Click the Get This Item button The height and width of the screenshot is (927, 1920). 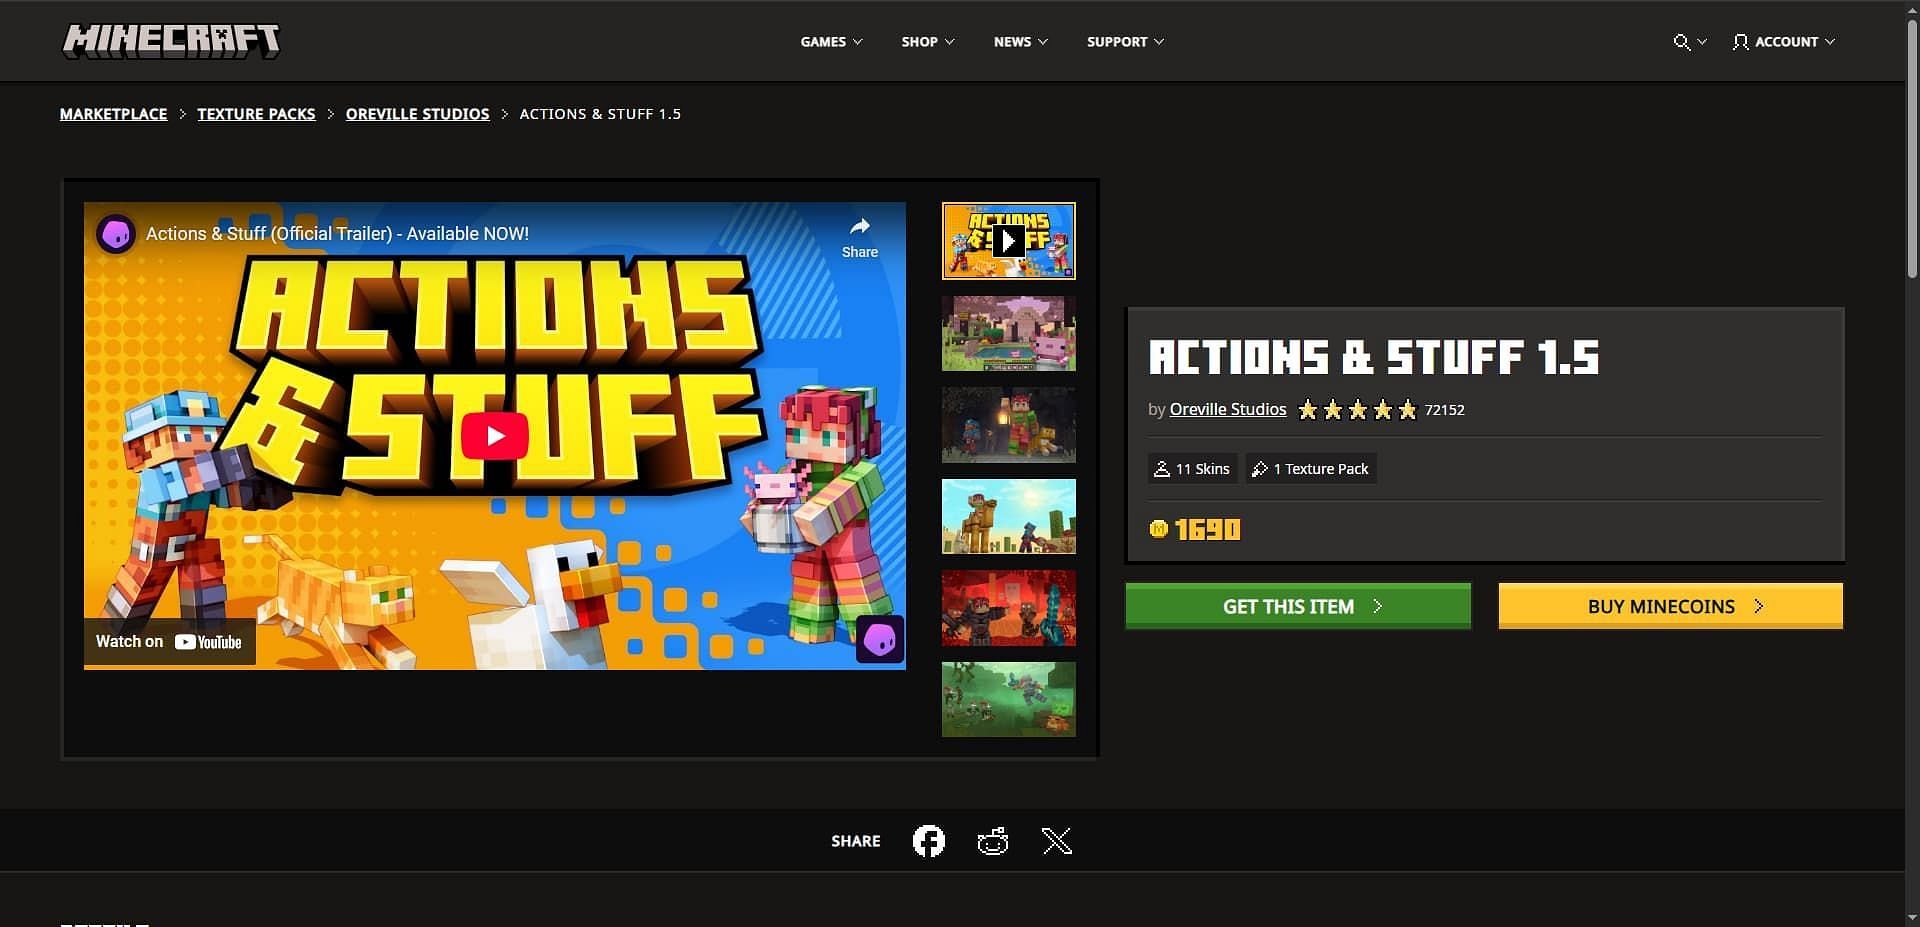pos(1298,606)
